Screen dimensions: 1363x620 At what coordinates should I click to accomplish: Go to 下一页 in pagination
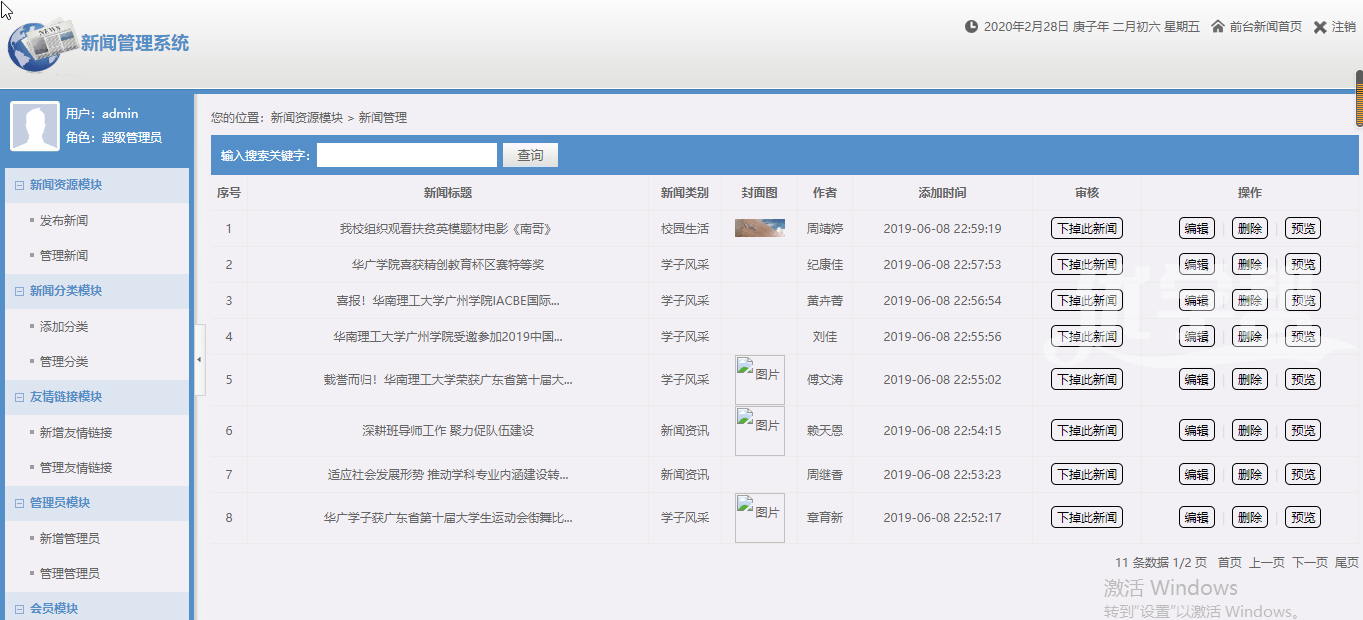tap(1309, 563)
